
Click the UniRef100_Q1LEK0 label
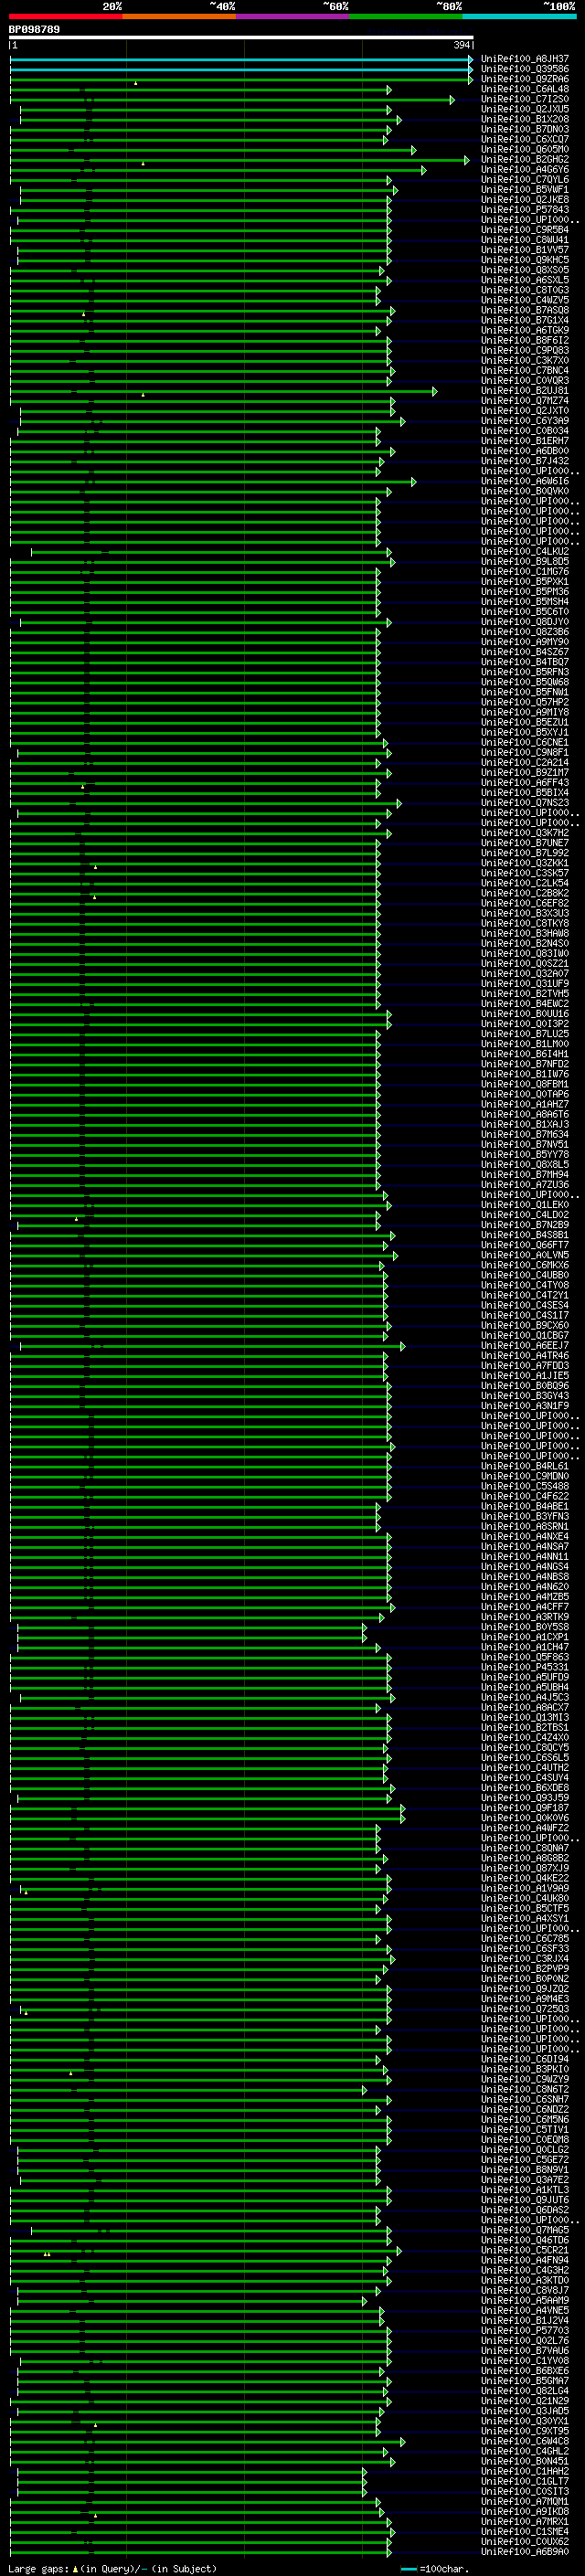tap(525, 1205)
